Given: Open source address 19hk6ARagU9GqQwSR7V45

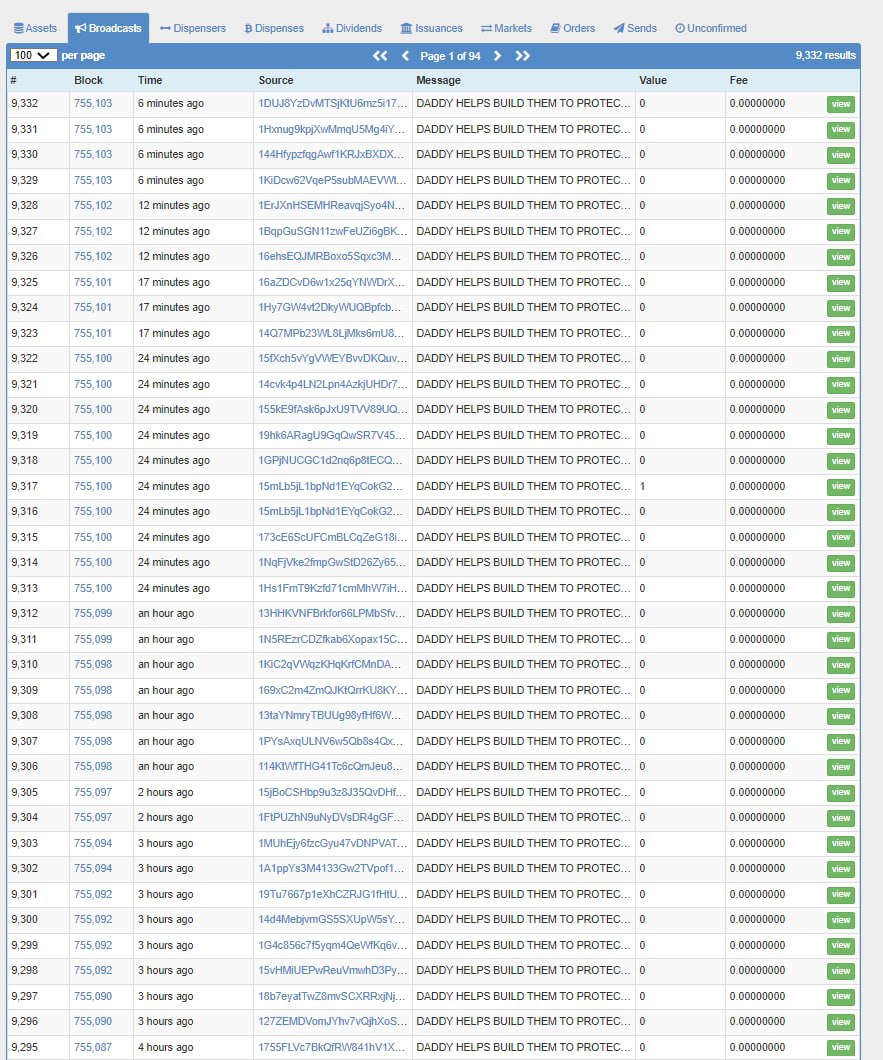Looking at the screenshot, I should tap(332, 435).
